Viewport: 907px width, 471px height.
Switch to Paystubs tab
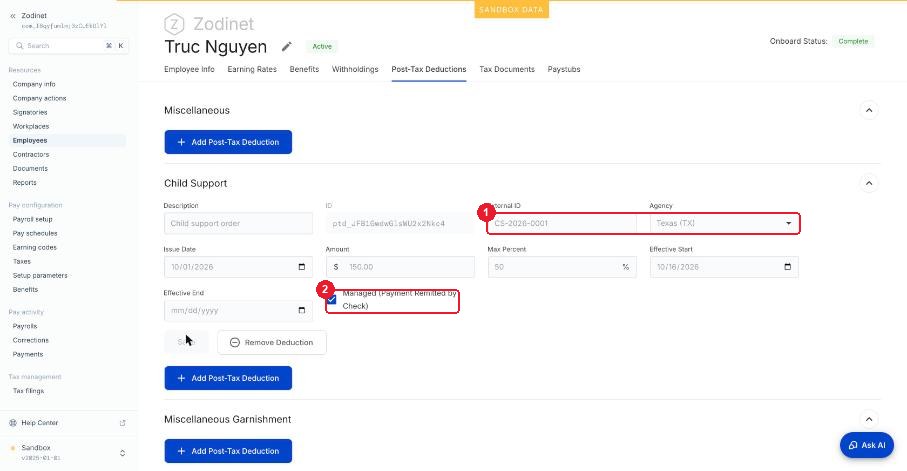tap(564, 69)
